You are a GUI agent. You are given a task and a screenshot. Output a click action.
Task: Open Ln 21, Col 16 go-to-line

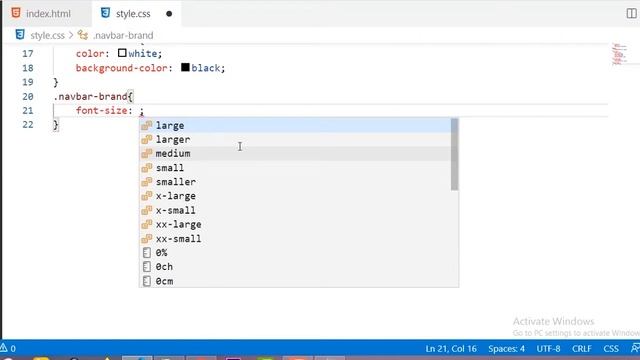tap(451, 349)
